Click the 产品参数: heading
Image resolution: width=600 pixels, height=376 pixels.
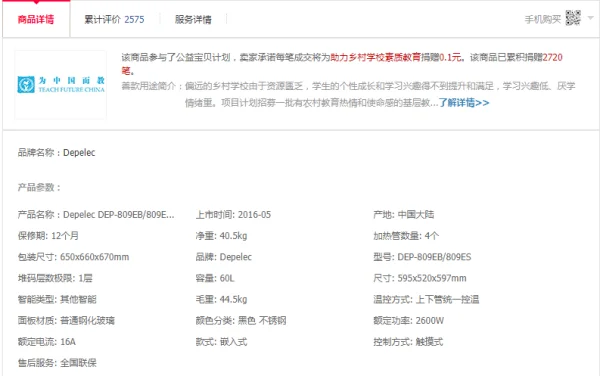click(x=39, y=187)
